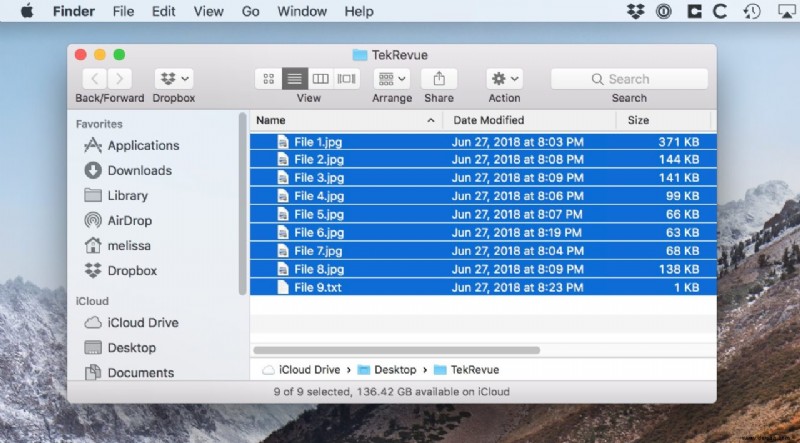Click the 9 of 9 selected status text
The height and width of the screenshot is (443, 800).
point(391,392)
